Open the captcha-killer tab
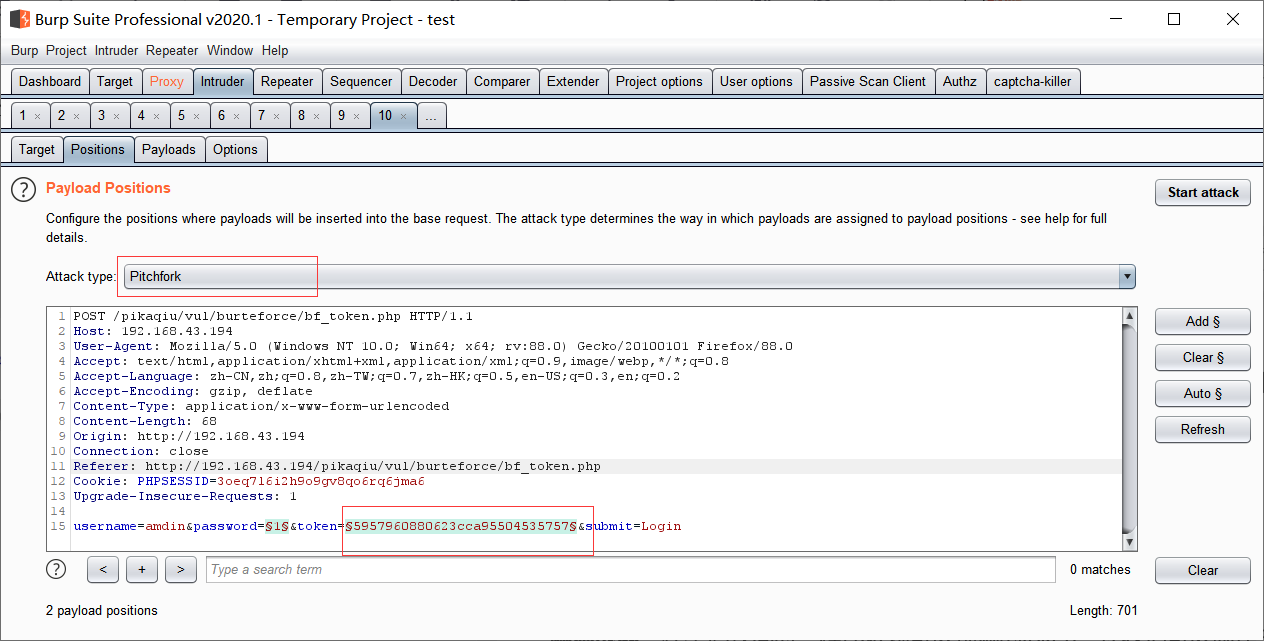Viewport: 1264px width, 641px height. [1033, 82]
